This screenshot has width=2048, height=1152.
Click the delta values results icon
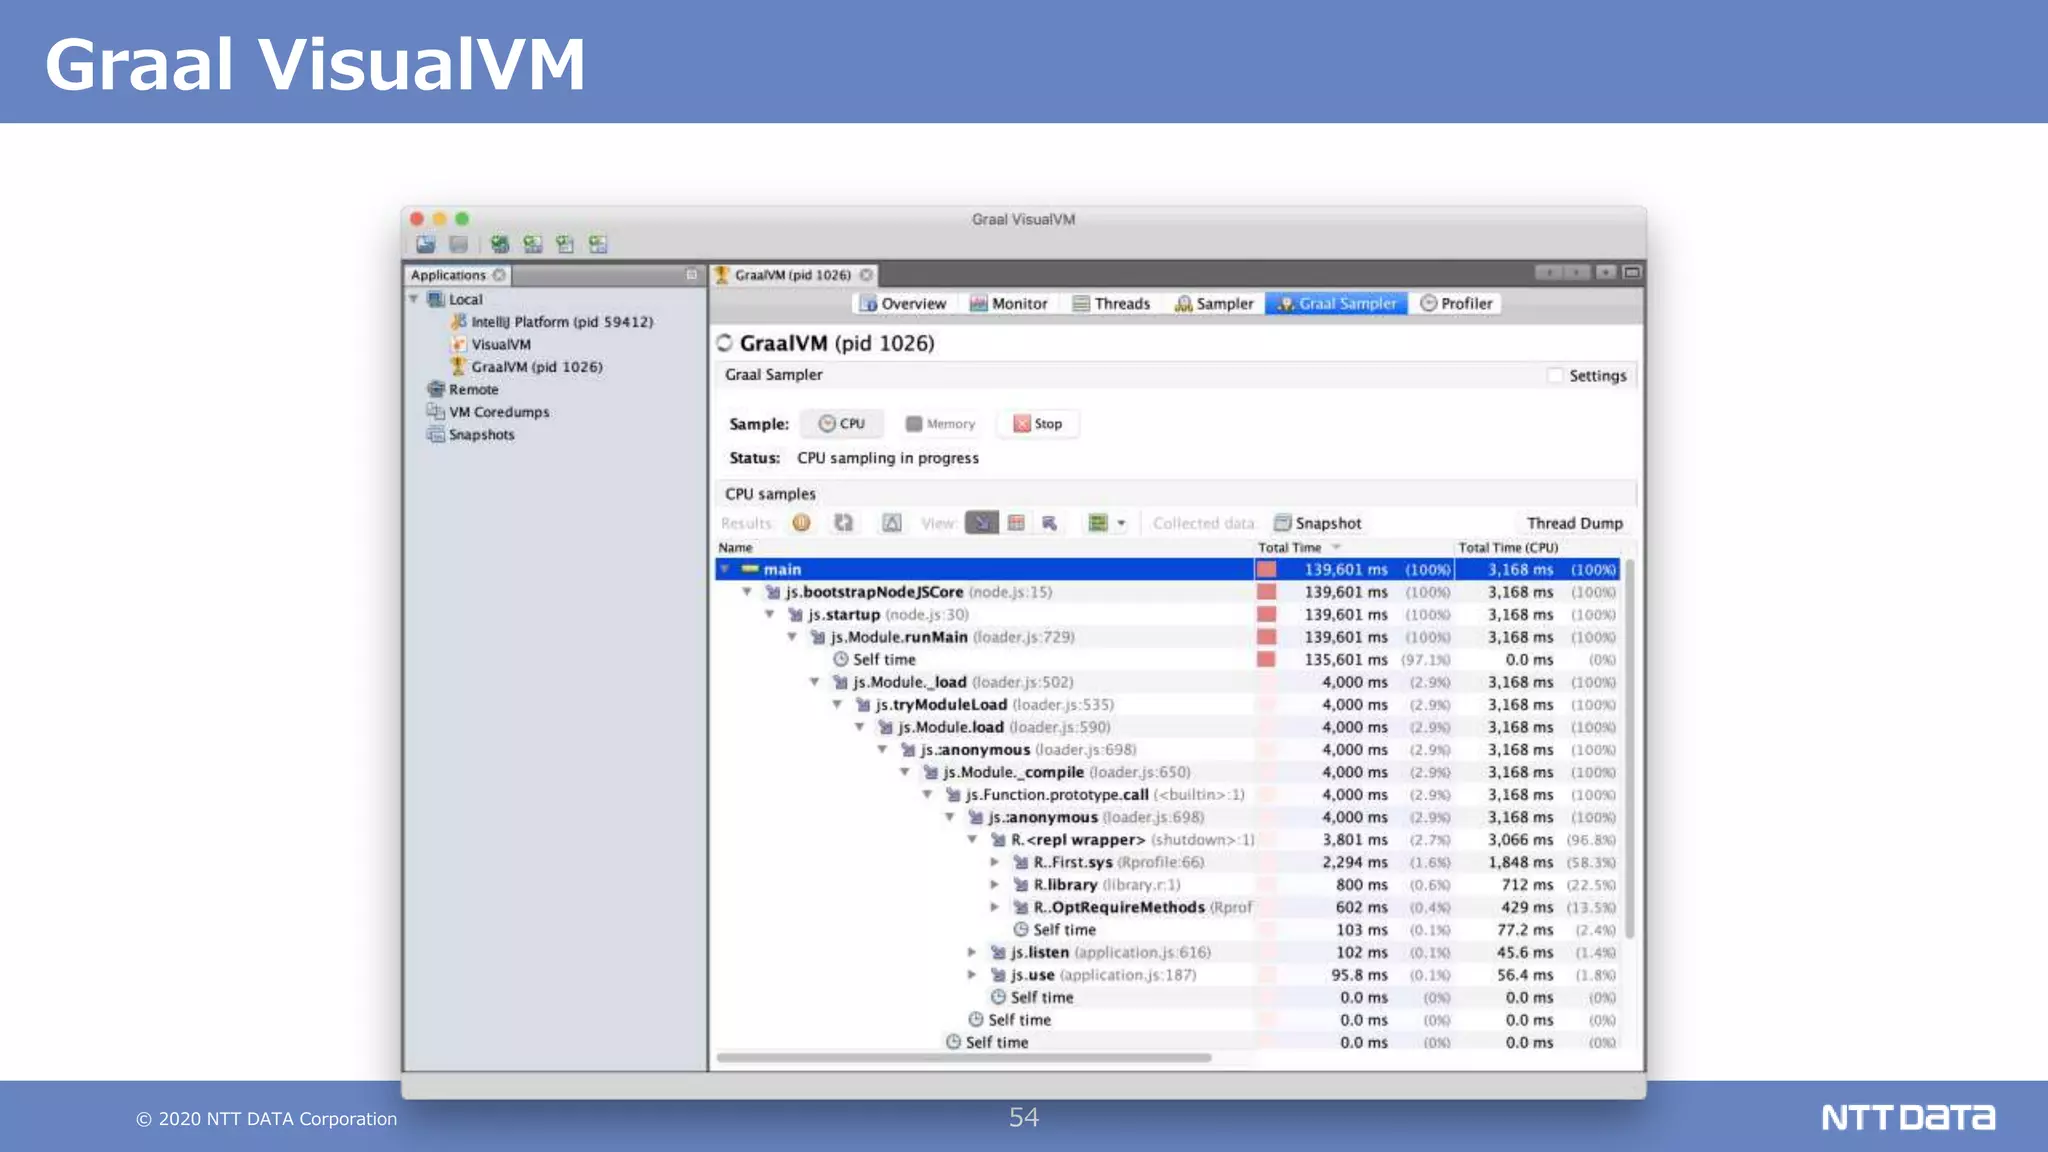click(x=892, y=523)
